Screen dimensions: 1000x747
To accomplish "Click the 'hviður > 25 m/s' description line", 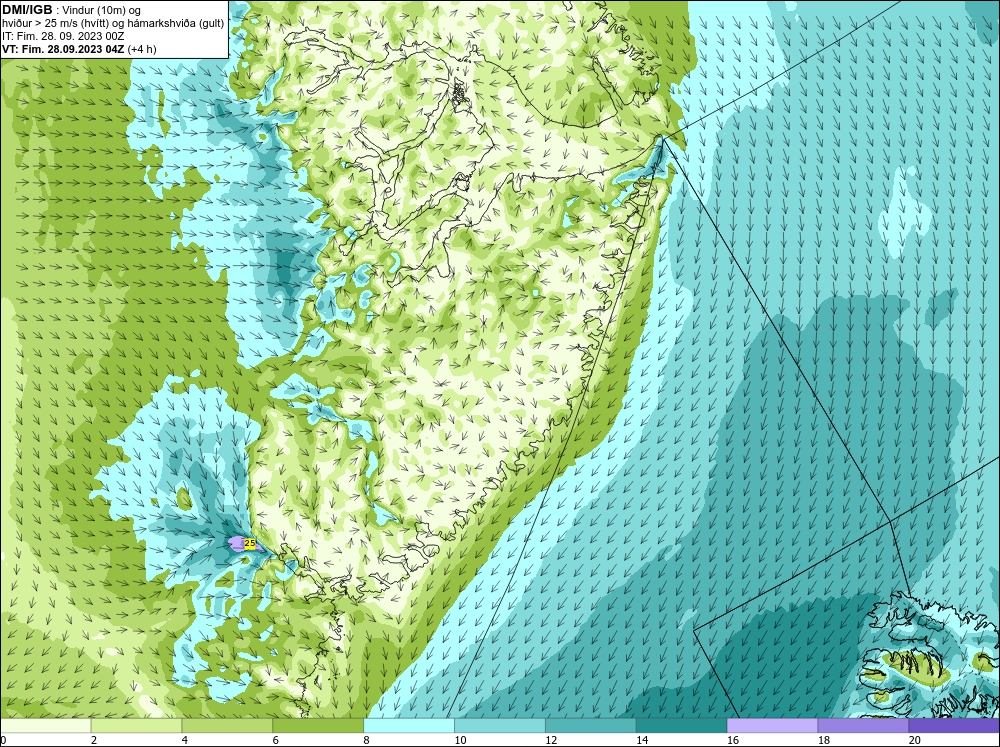I will click(113, 24).
